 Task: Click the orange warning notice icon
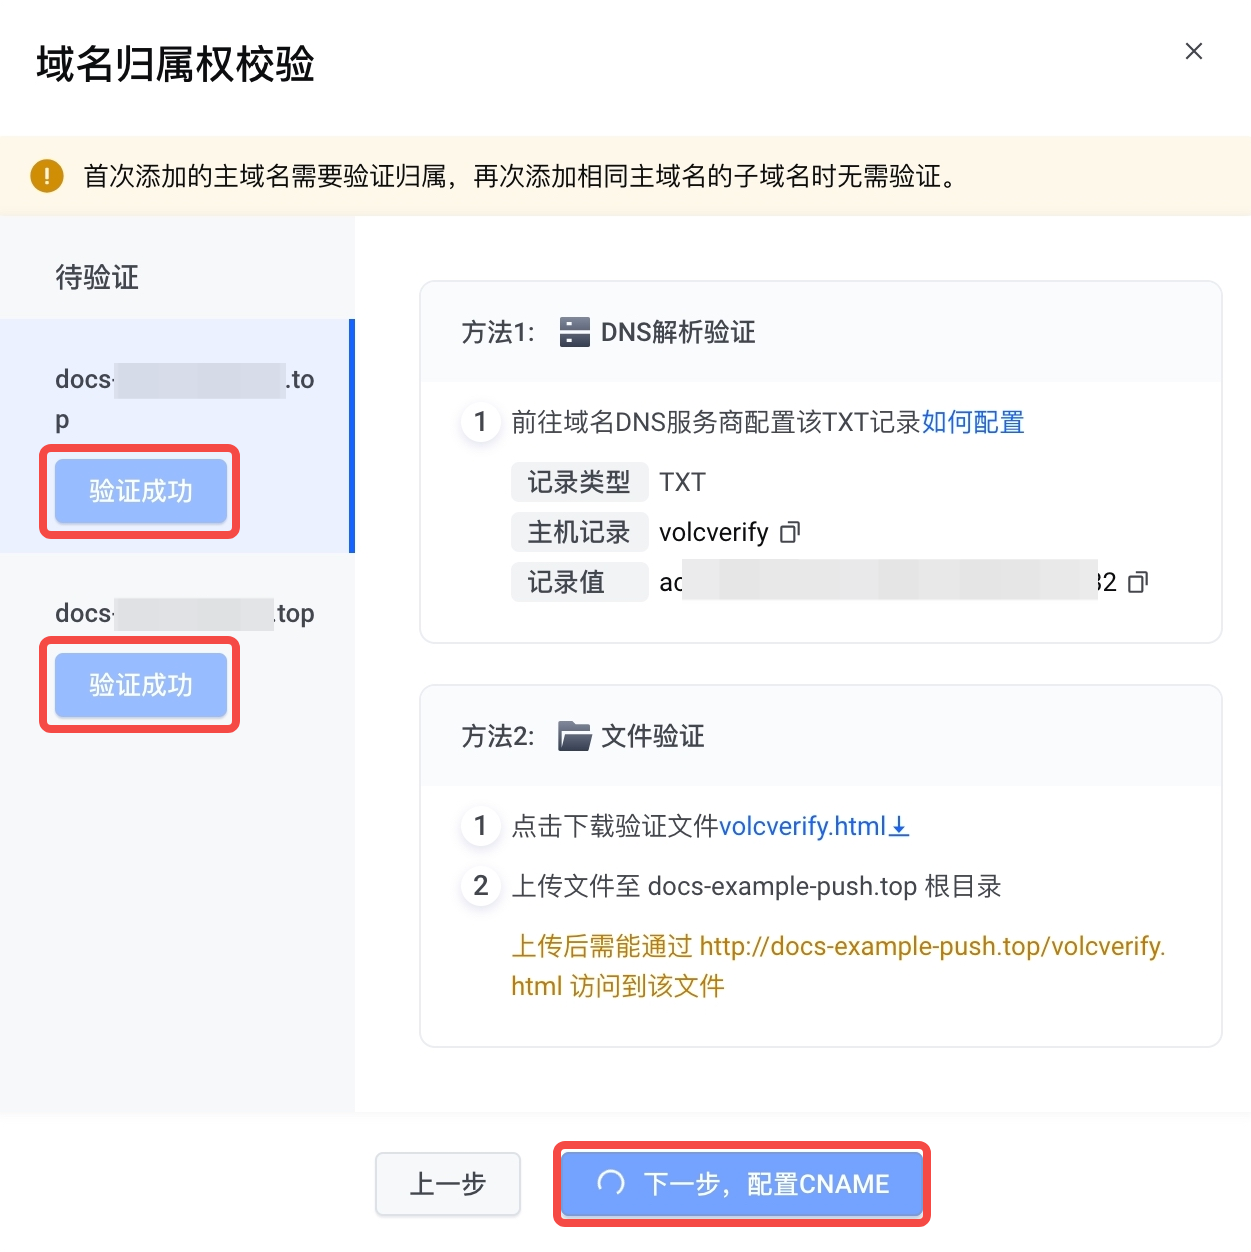pyautogui.click(x=47, y=176)
